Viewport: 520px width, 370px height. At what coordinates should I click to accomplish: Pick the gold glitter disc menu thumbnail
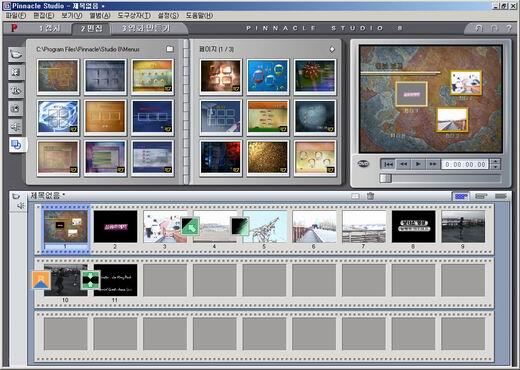click(268, 157)
